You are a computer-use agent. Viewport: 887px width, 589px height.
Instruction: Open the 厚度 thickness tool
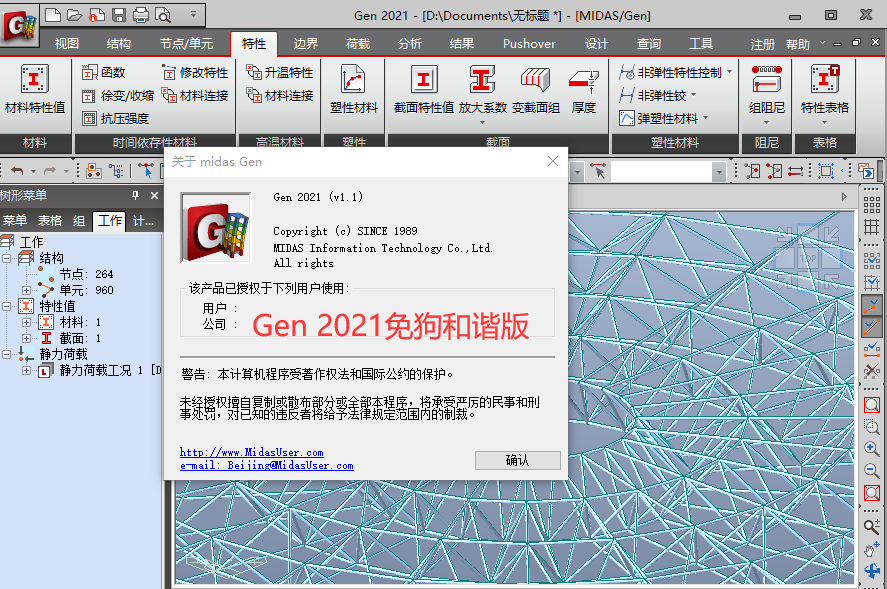[584, 89]
